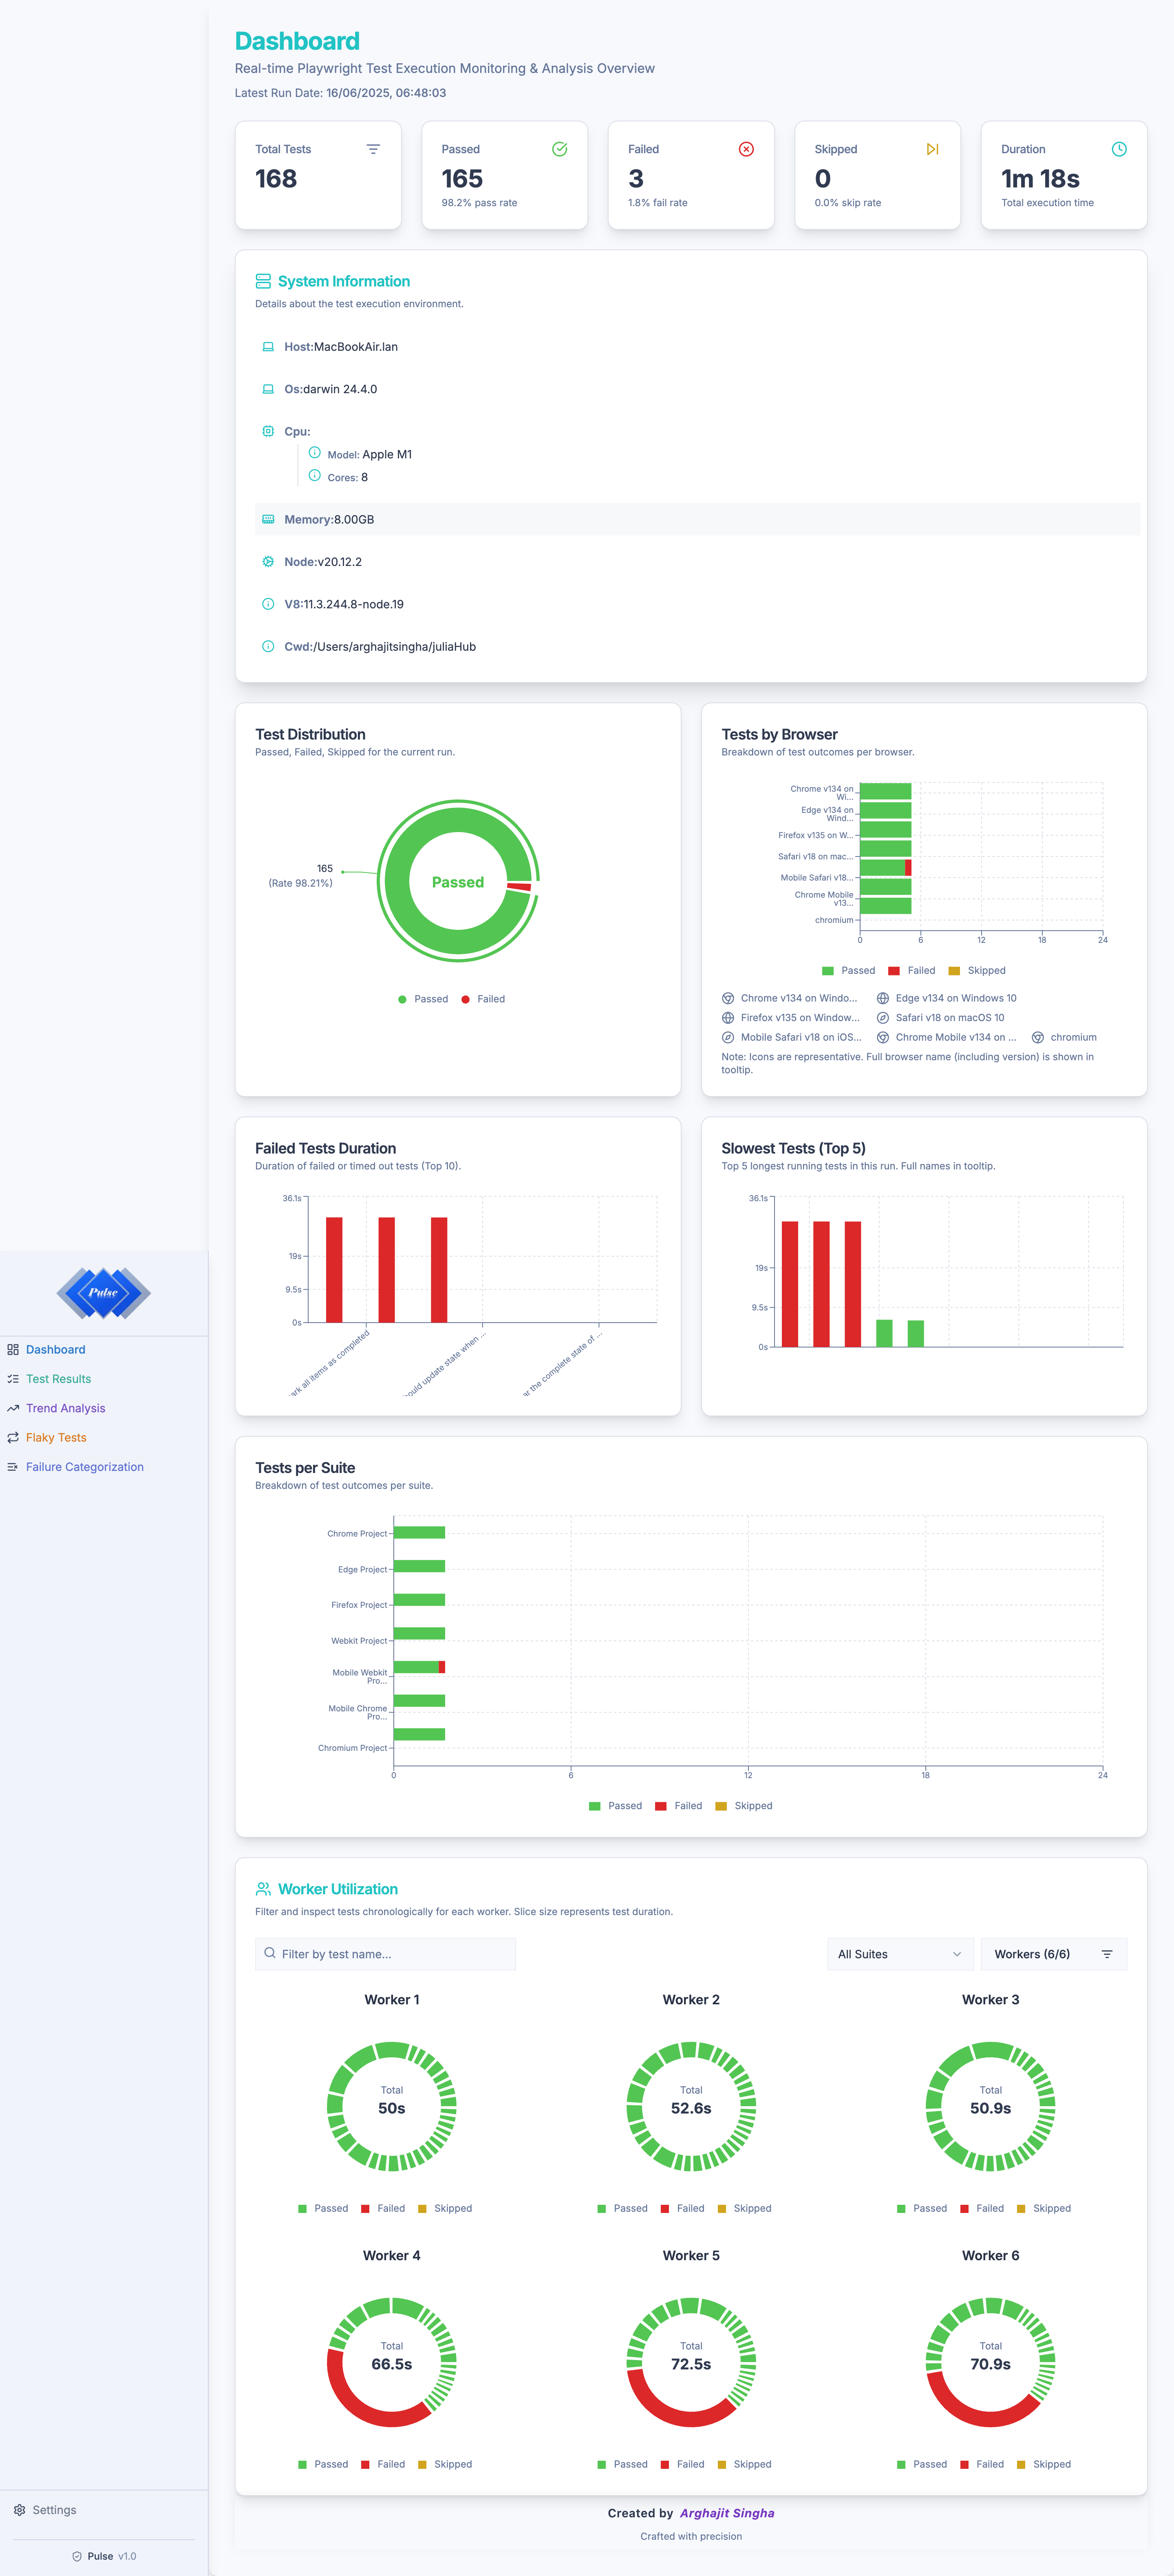Toggle Failed legend under Worker 1
1174x2576 pixels.
click(x=383, y=2208)
